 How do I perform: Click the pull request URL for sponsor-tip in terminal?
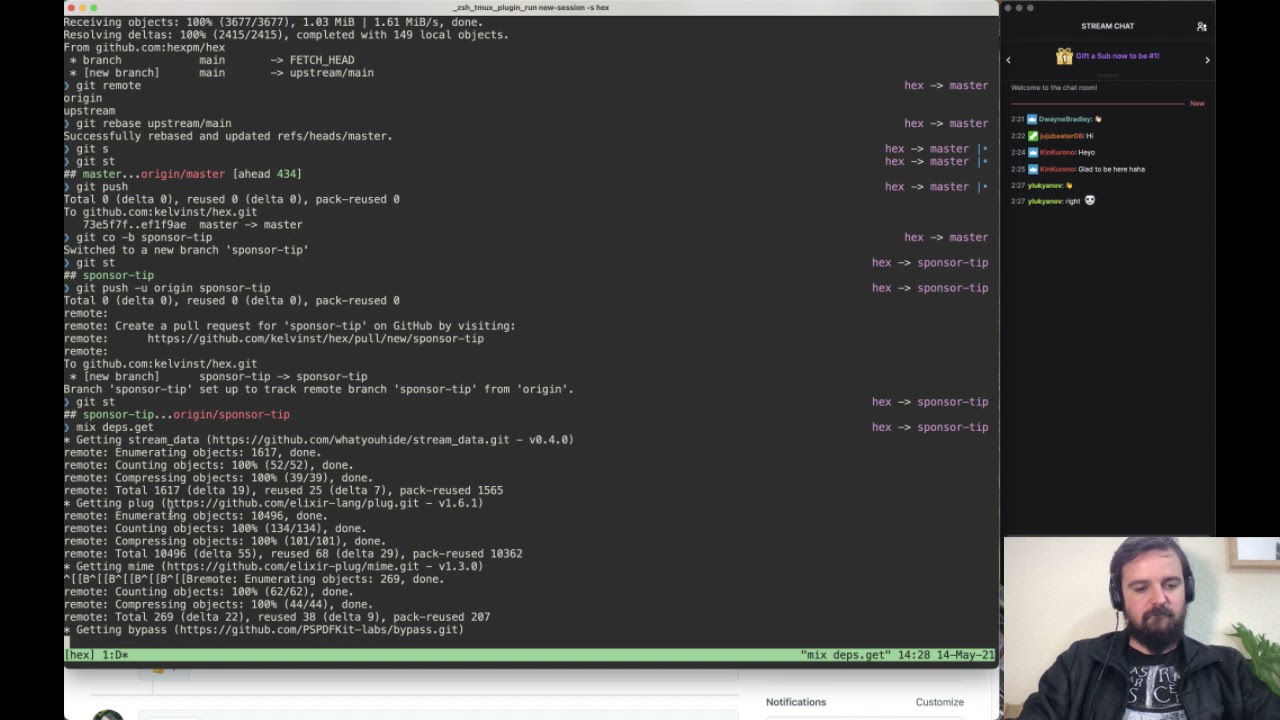[x=315, y=339]
